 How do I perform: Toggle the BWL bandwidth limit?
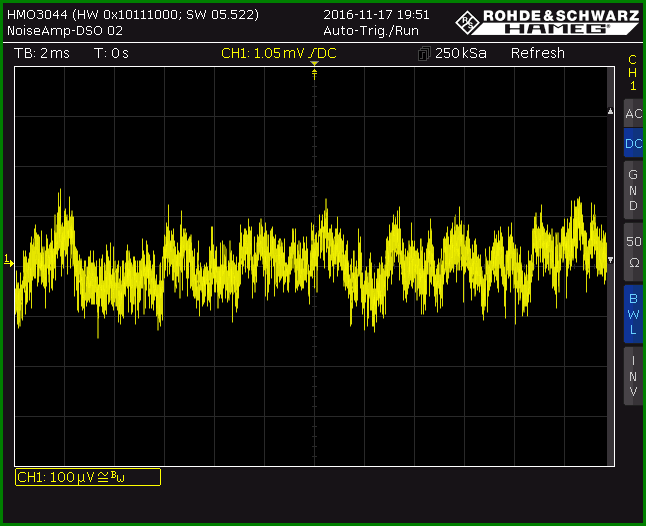pyautogui.click(x=634, y=313)
